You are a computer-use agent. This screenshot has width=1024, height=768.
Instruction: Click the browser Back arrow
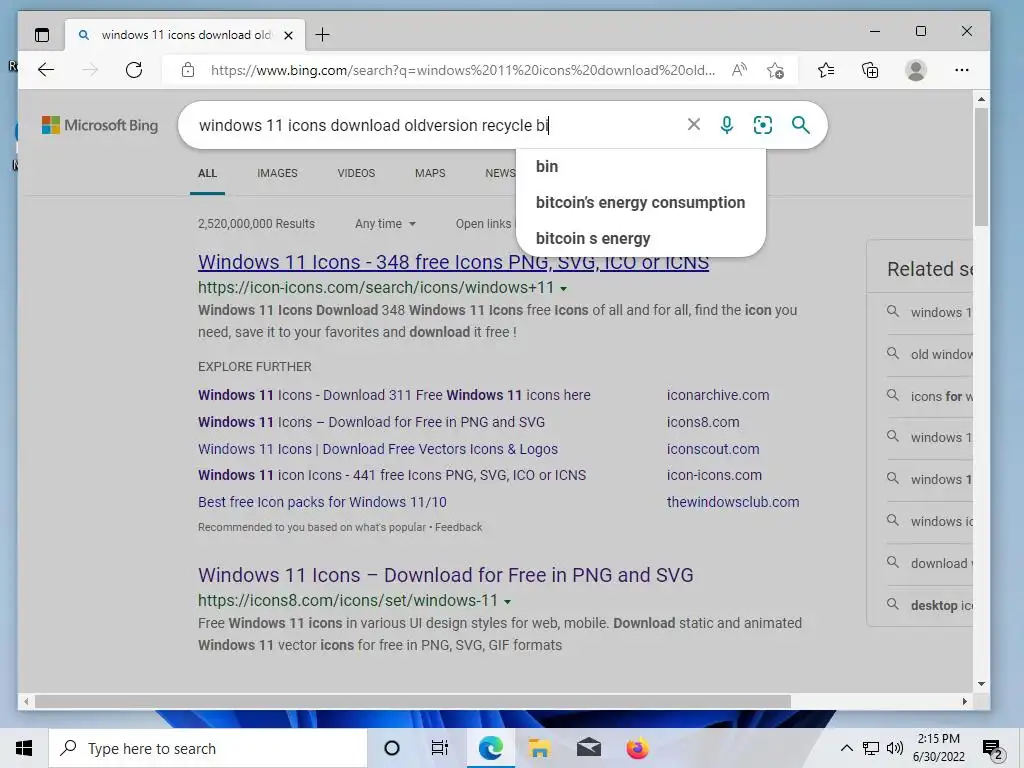click(x=46, y=70)
